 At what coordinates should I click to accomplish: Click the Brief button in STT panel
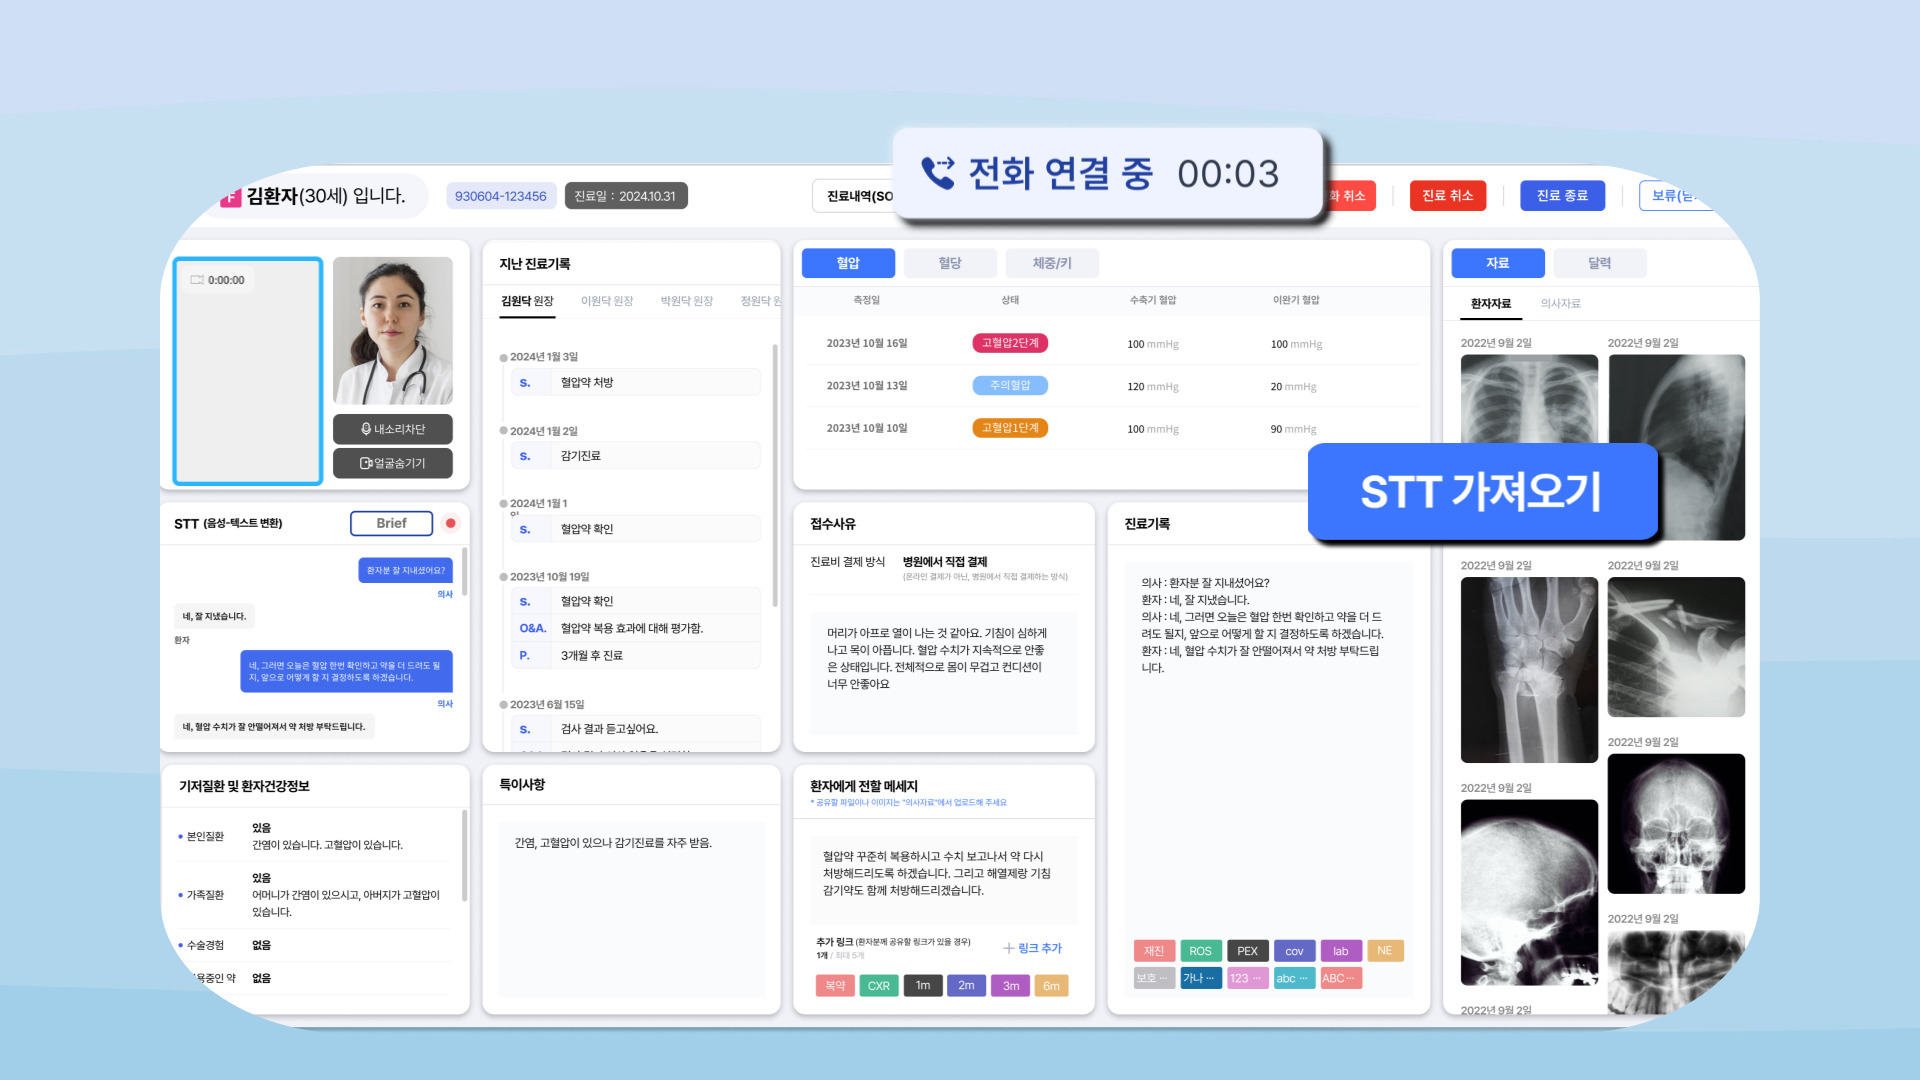coord(391,523)
